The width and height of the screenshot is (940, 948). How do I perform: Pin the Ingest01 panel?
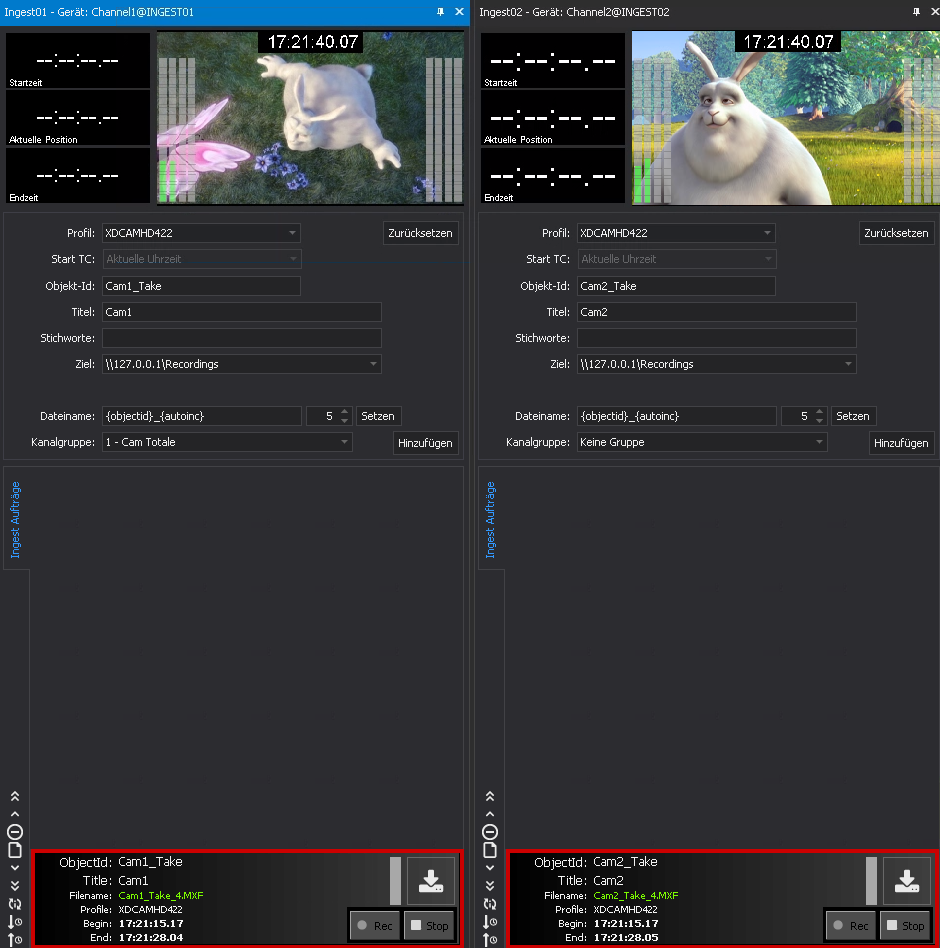pos(440,11)
